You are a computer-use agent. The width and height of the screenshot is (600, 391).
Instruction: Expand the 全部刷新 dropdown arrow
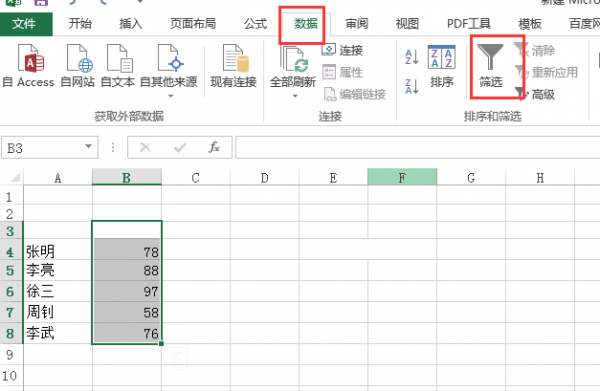click(x=295, y=96)
